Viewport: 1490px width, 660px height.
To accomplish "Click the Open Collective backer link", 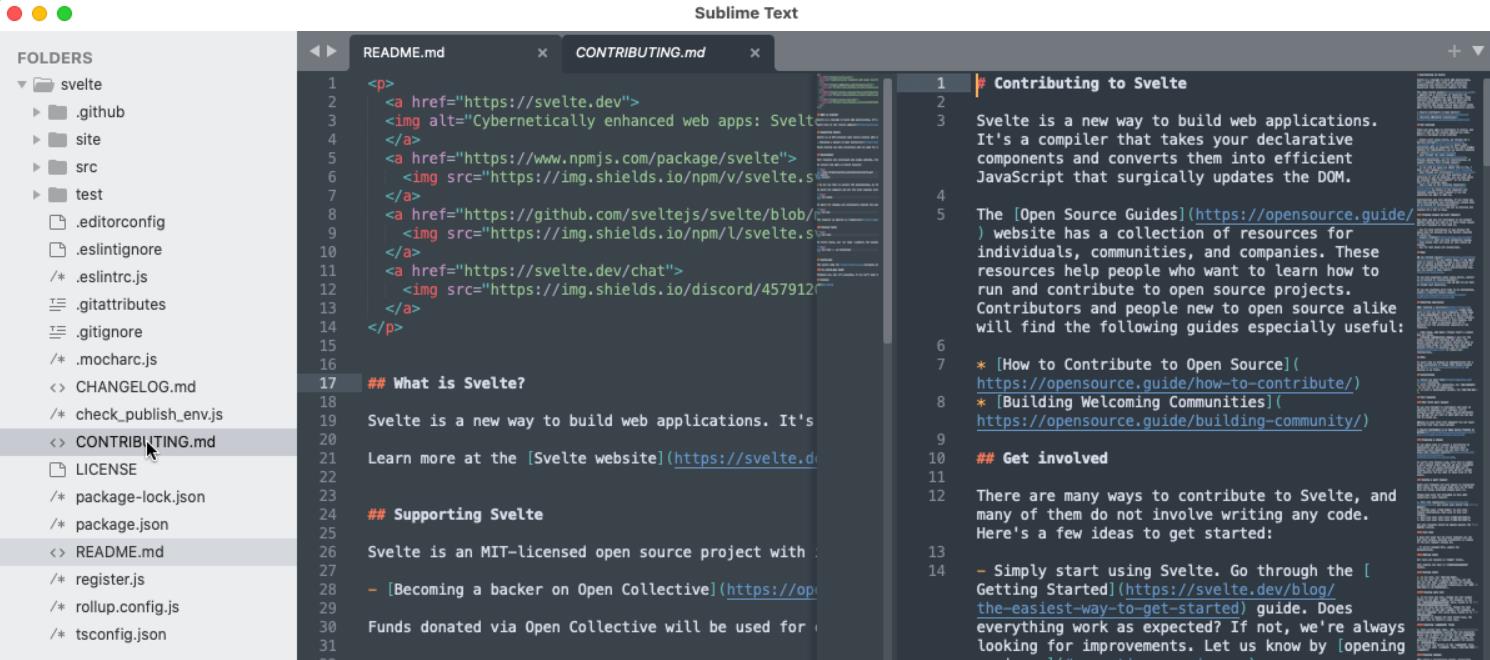I will (771, 590).
